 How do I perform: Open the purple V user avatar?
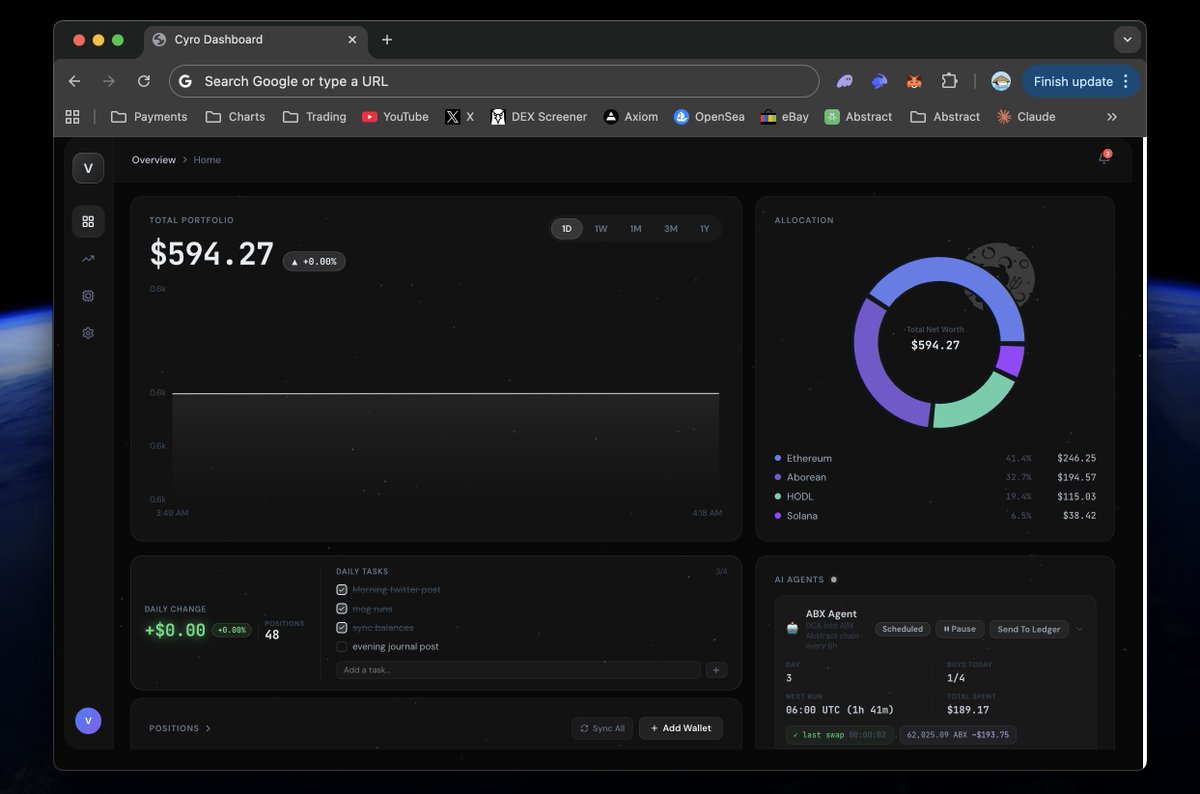(88, 720)
